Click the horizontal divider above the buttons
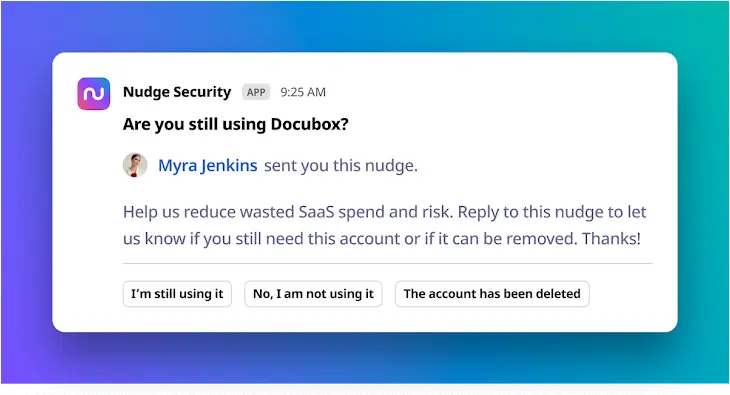The height and width of the screenshot is (395, 730). [388, 264]
